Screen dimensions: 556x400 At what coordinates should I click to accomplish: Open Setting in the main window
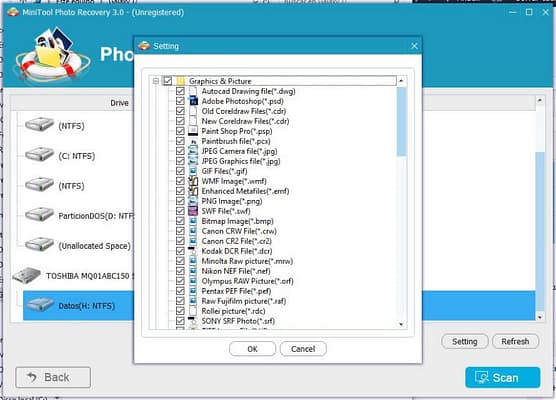pos(465,341)
